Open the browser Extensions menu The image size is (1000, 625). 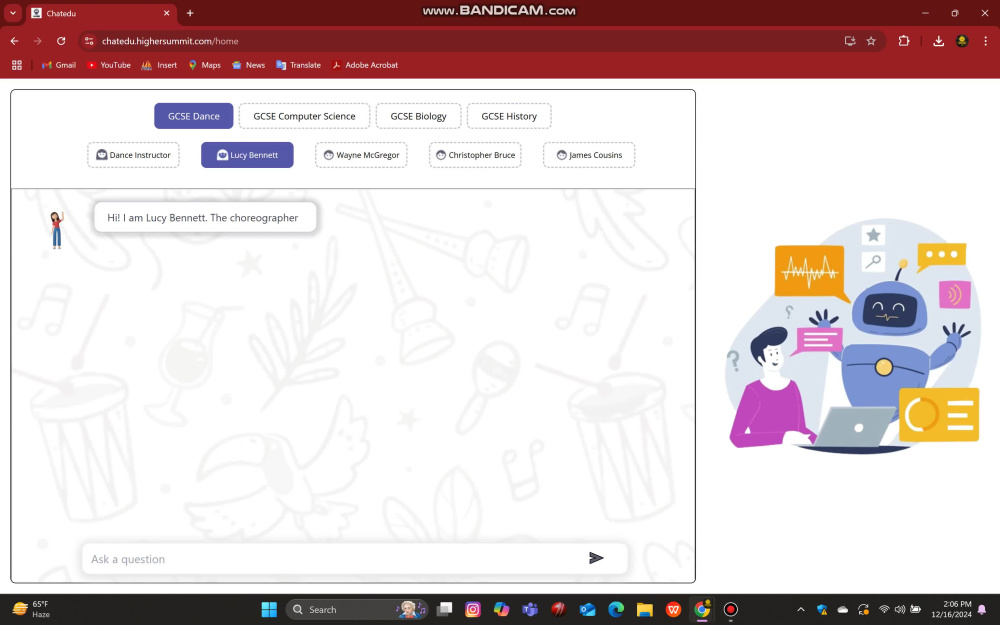tap(904, 41)
